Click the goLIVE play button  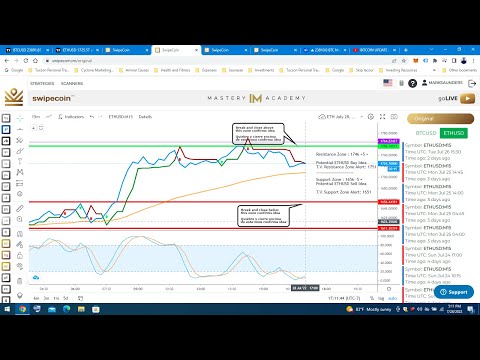click(467, 98)
